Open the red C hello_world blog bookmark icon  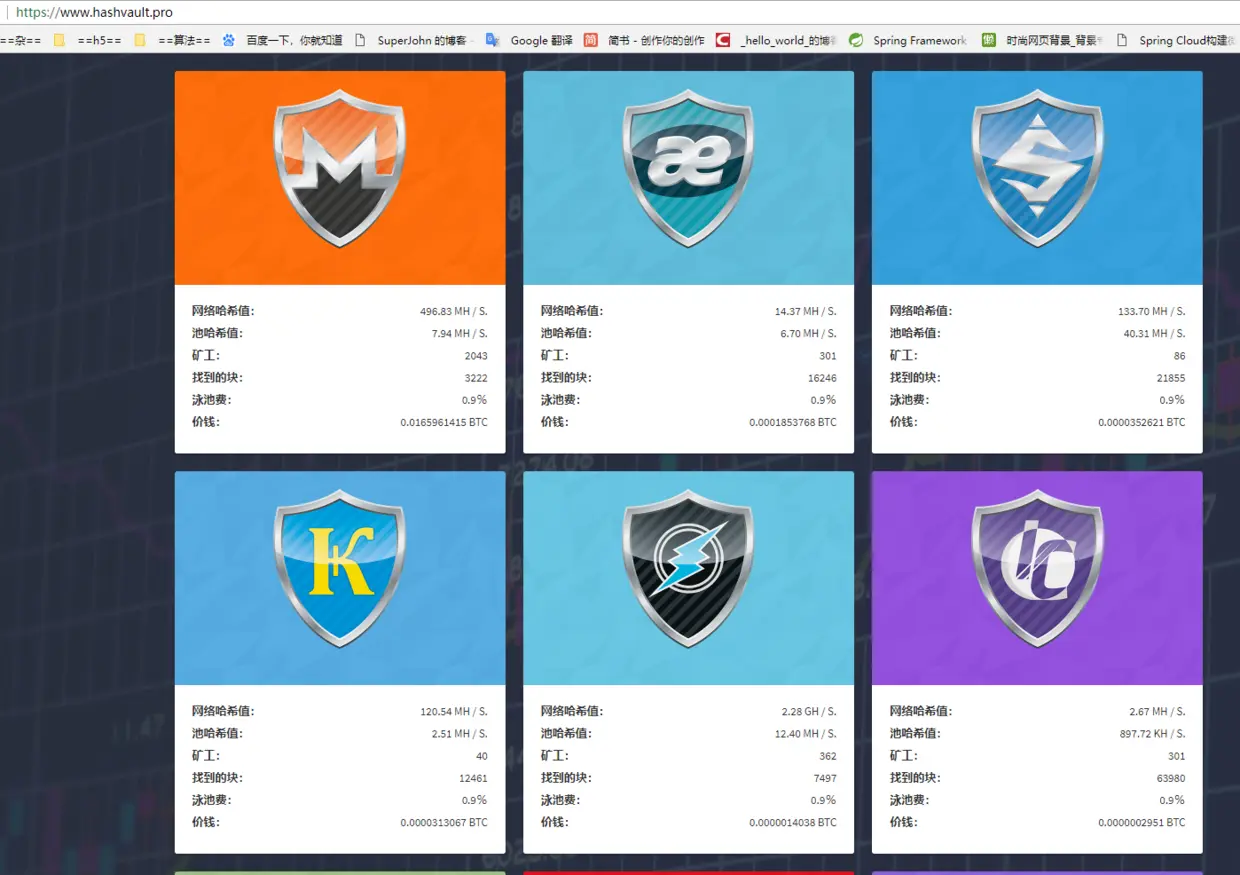tap(722, 40)
